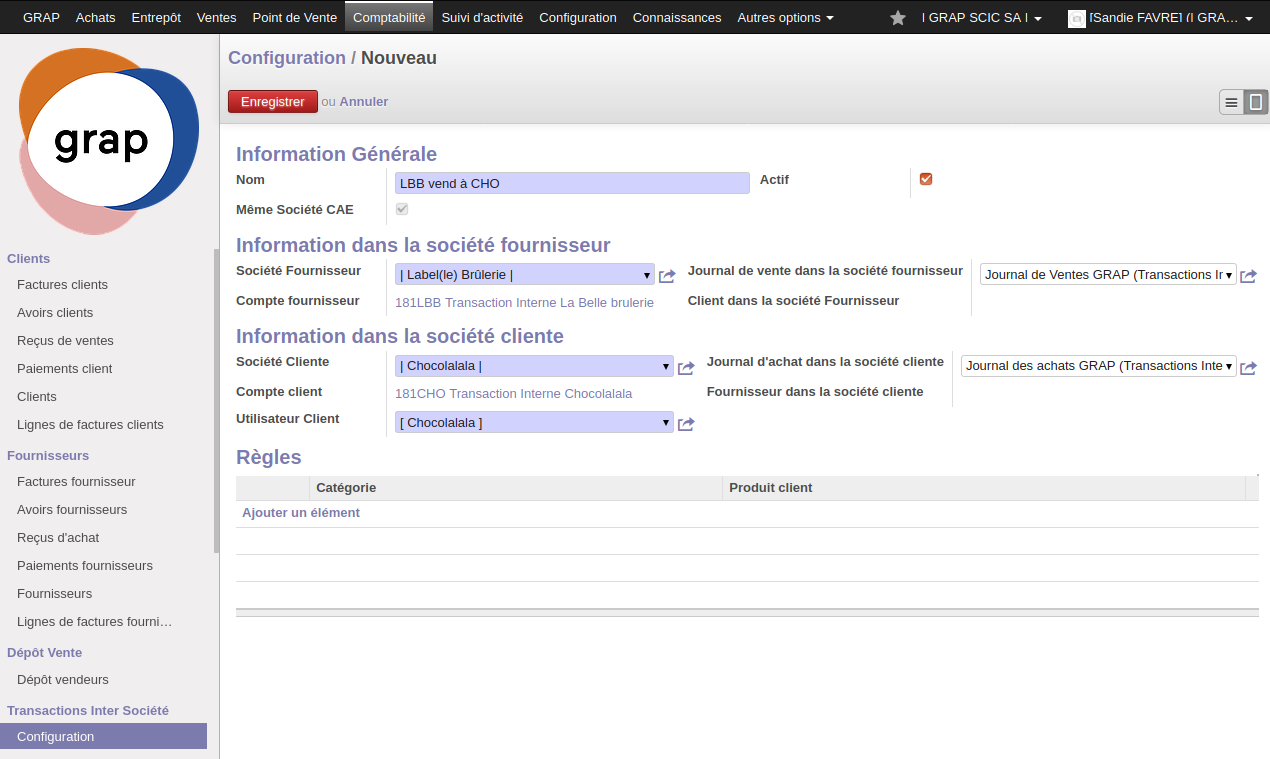Open Utilisateur Client external link icon
This screenshot has width=1270, height=759.
point(686,424)
